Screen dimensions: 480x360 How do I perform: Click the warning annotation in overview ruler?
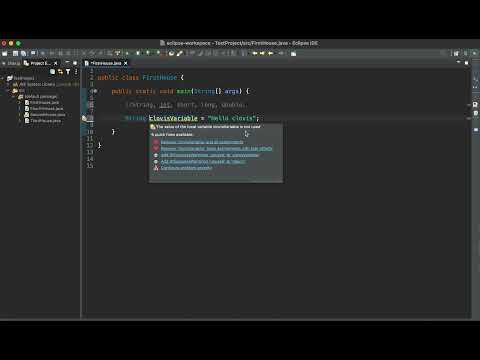(x=468, y=118)
